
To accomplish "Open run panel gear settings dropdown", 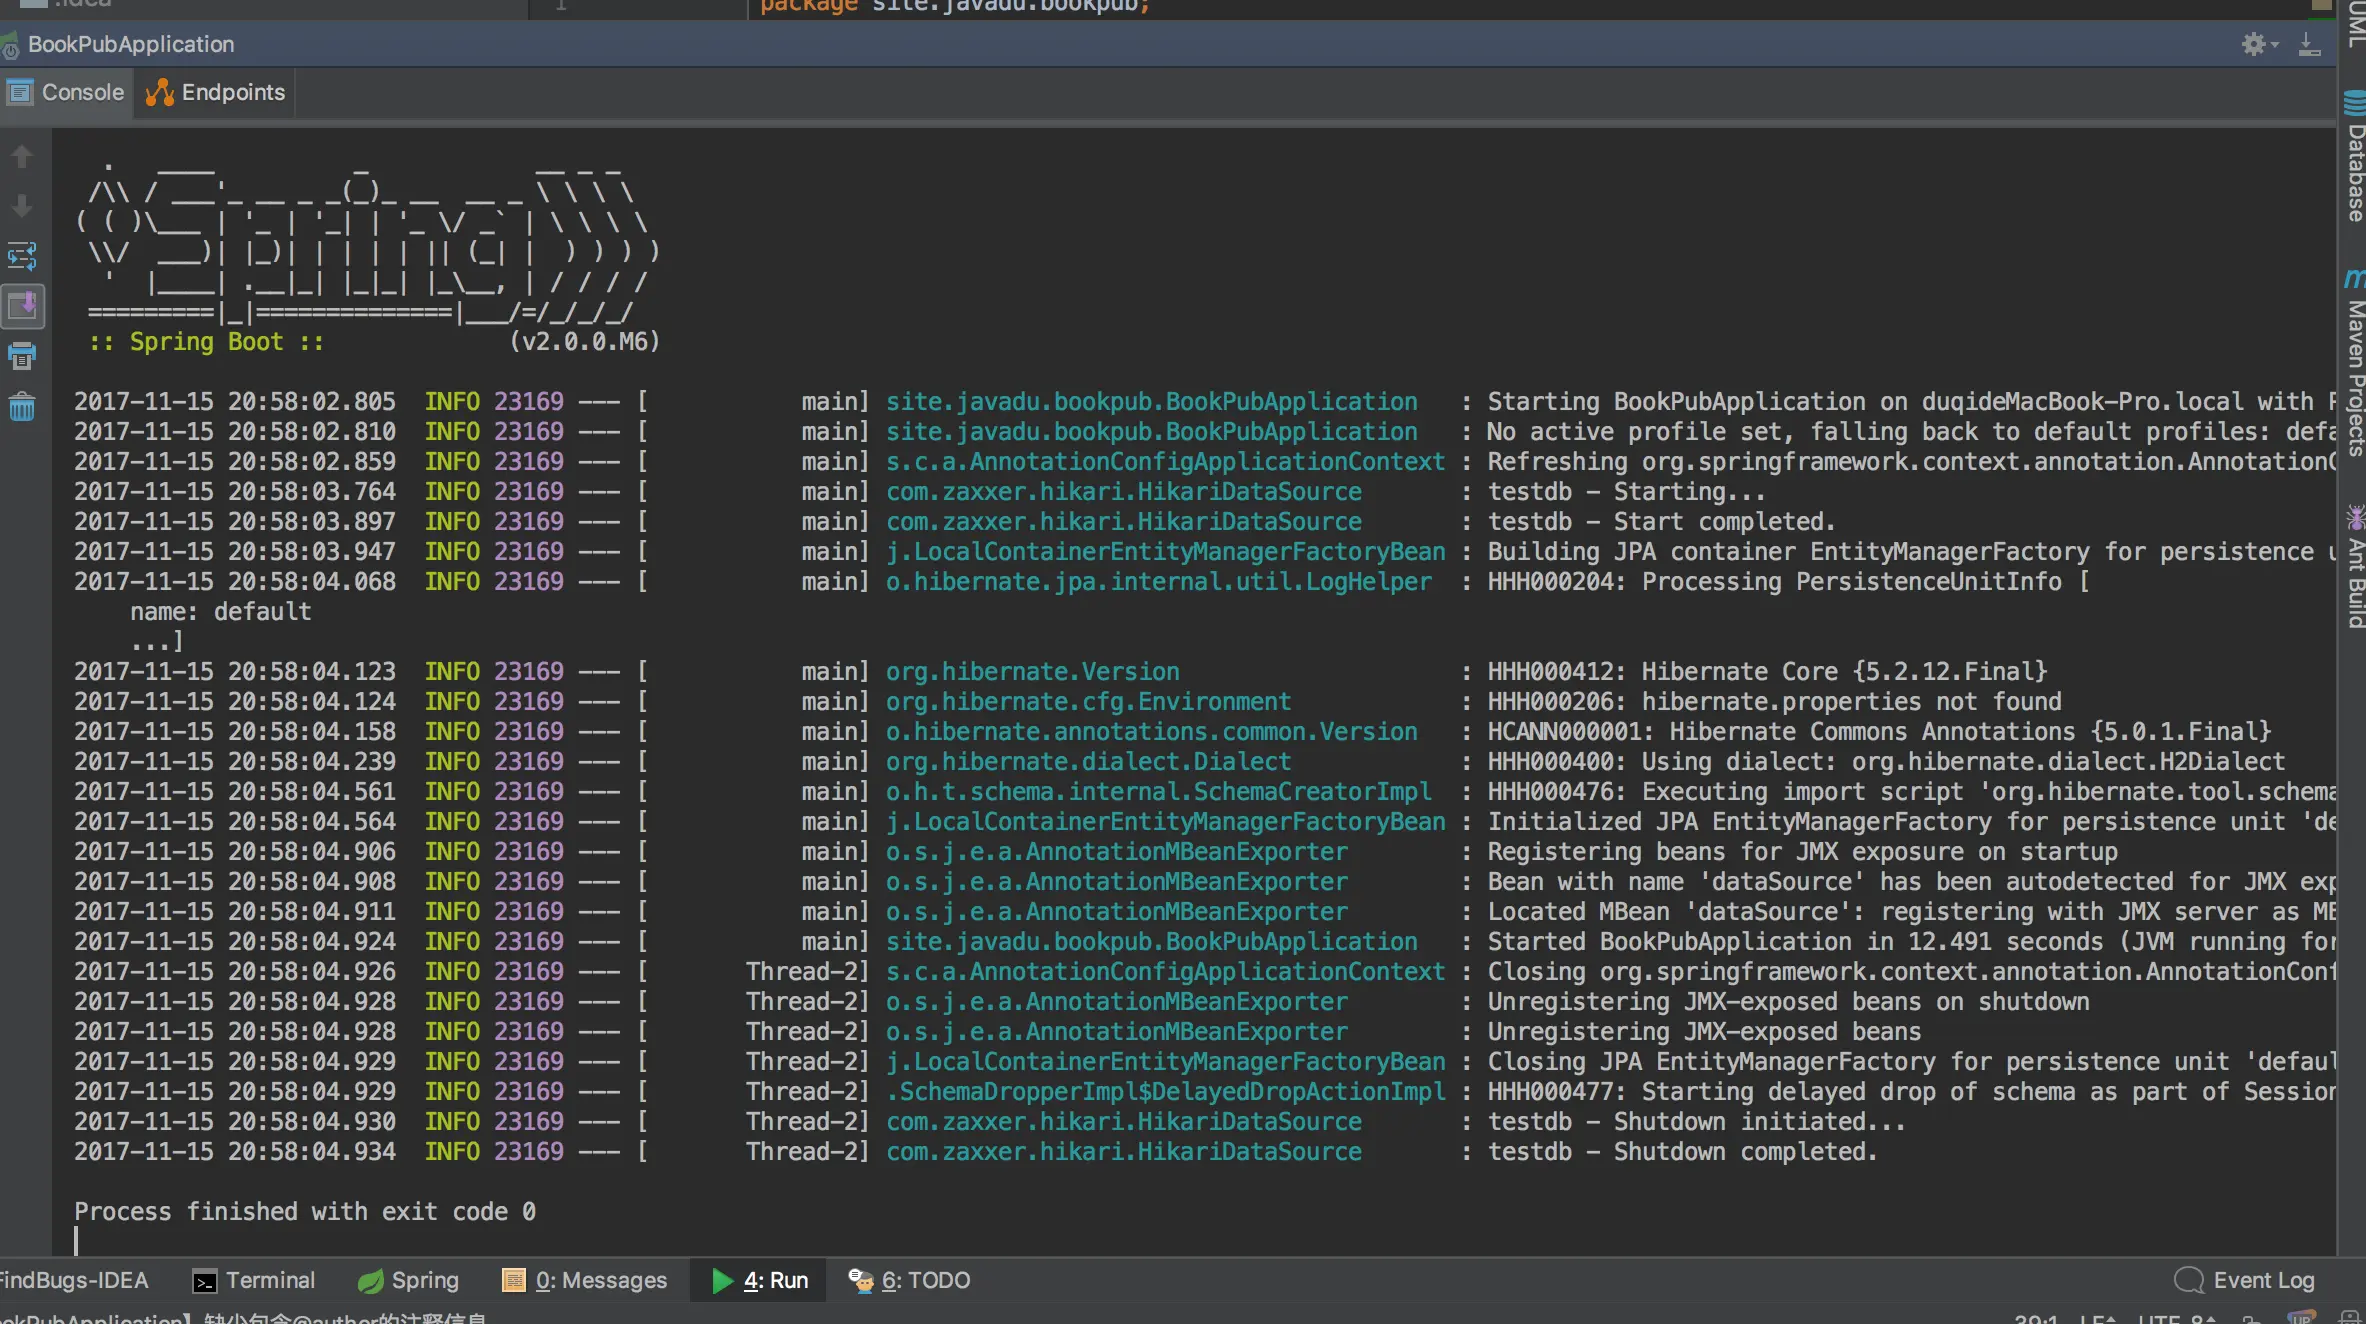I will [2257, 44].
